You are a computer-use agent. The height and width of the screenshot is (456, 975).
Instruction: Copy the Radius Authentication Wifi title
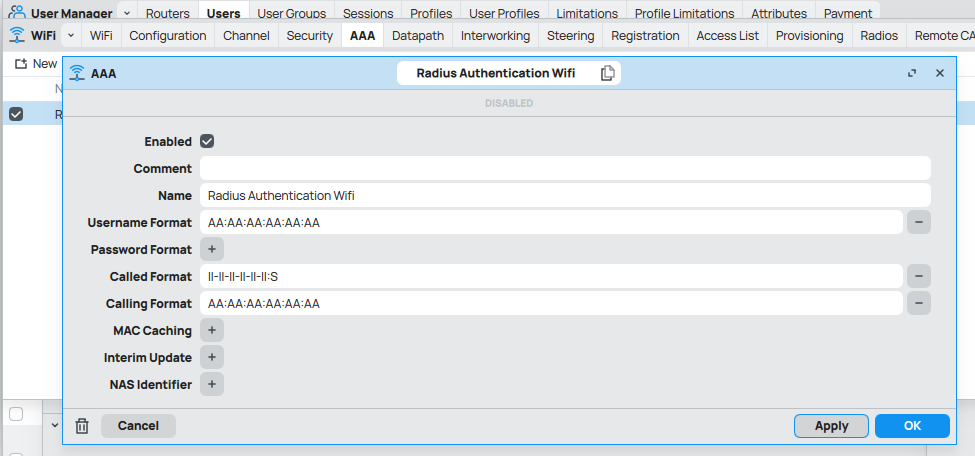click(608, 73)
